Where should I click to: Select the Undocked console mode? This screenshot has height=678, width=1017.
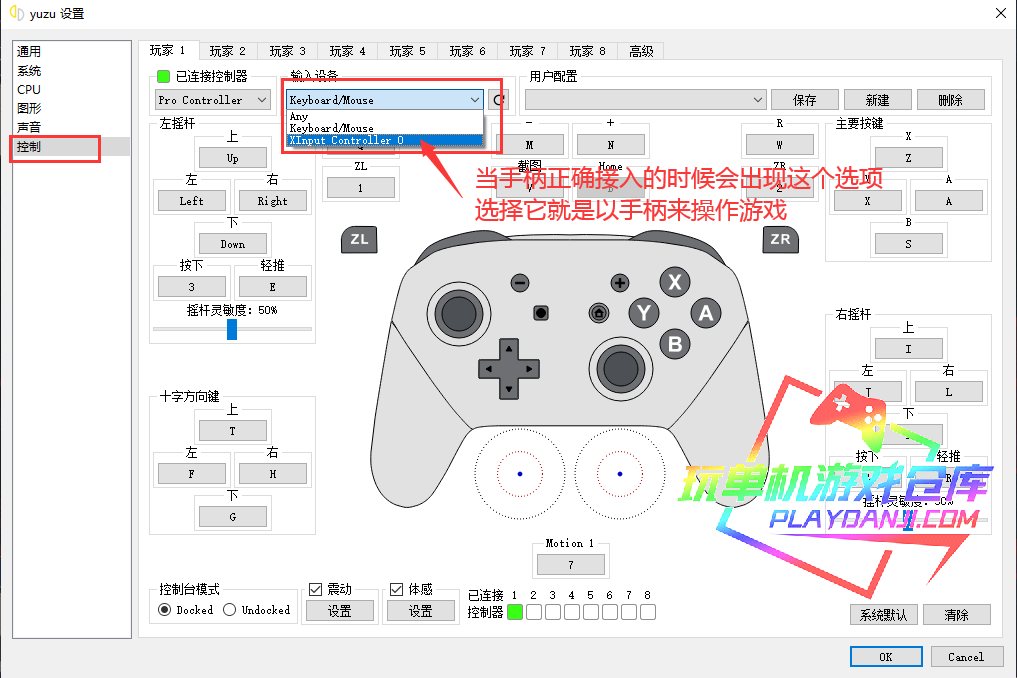click(230, 610)
